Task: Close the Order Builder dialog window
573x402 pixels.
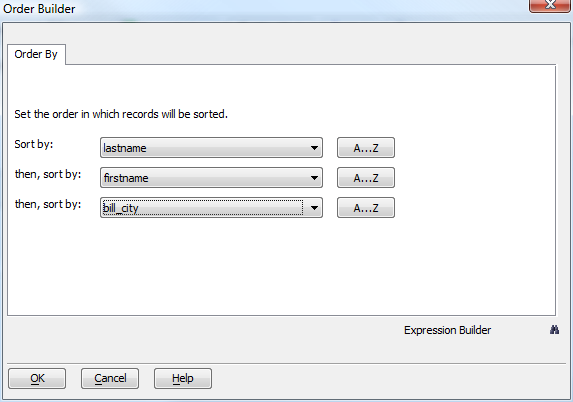Action: coord(549,5)
